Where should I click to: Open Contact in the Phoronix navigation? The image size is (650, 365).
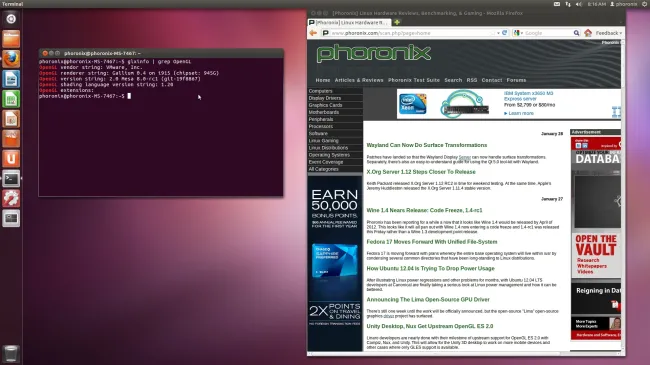click(492, 80)
